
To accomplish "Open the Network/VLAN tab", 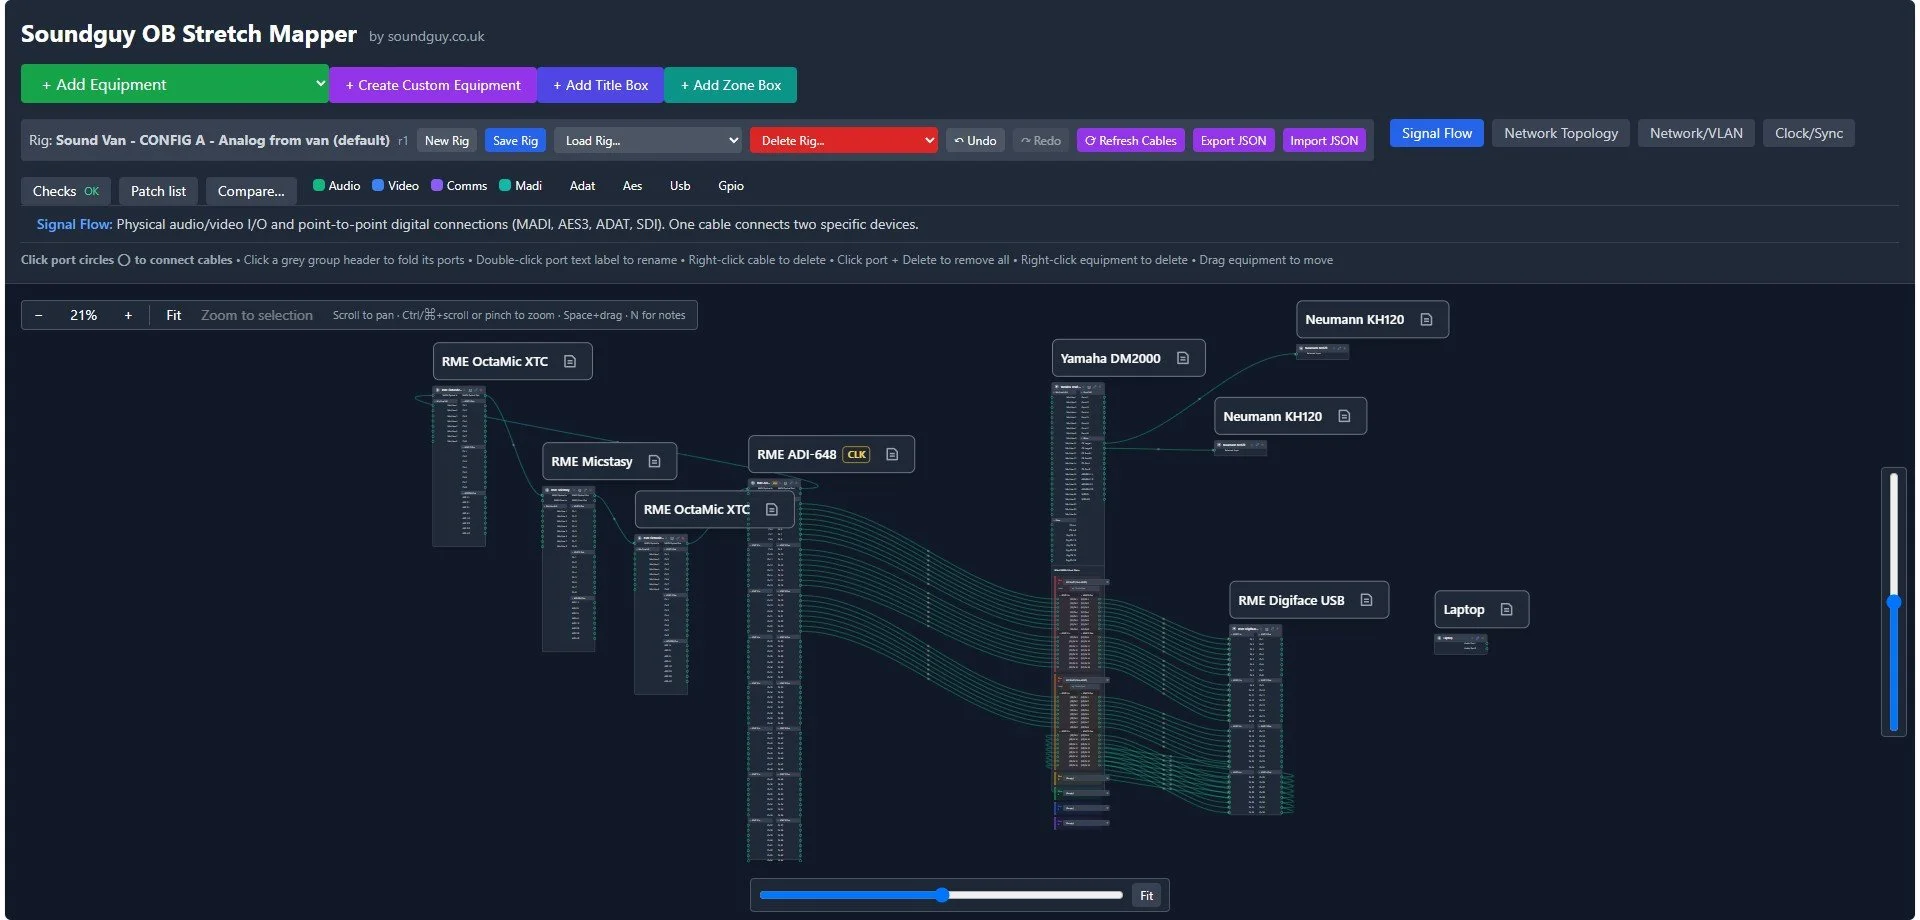I will pyautogui.click(x=1696, y=133).
